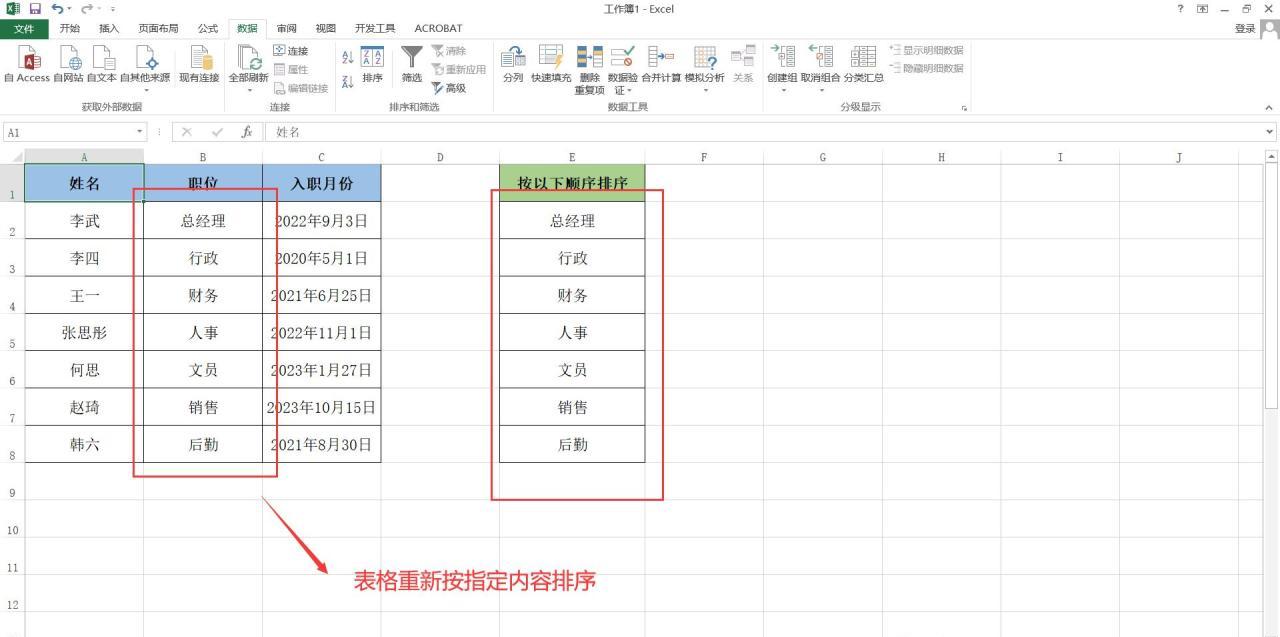Click the 属性 properties button
This screenshot has height=637, width=1280.
(291, 69)
